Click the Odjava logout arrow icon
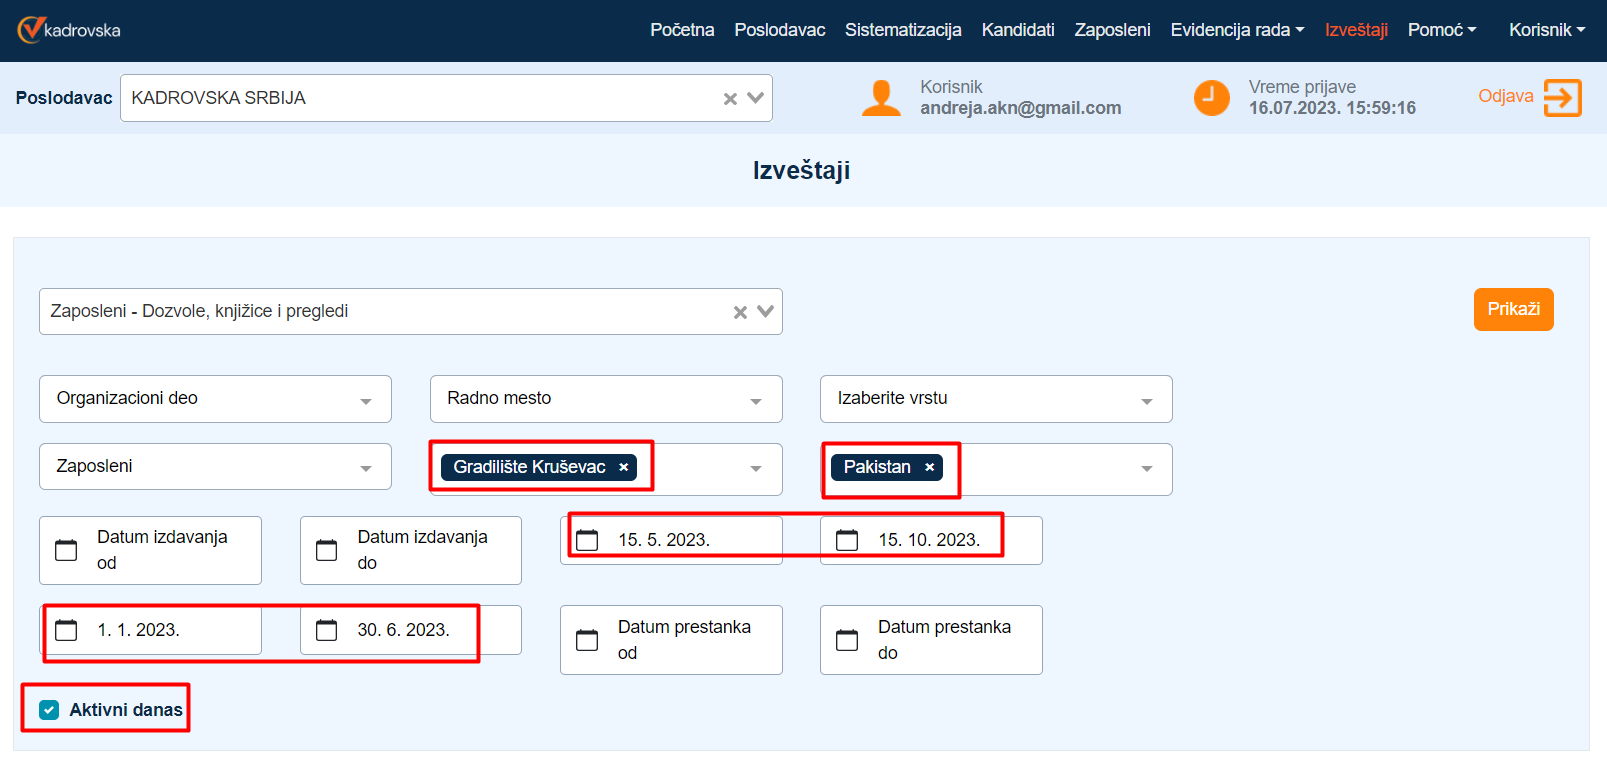The image size is (1607, 770). (1561, 98)
